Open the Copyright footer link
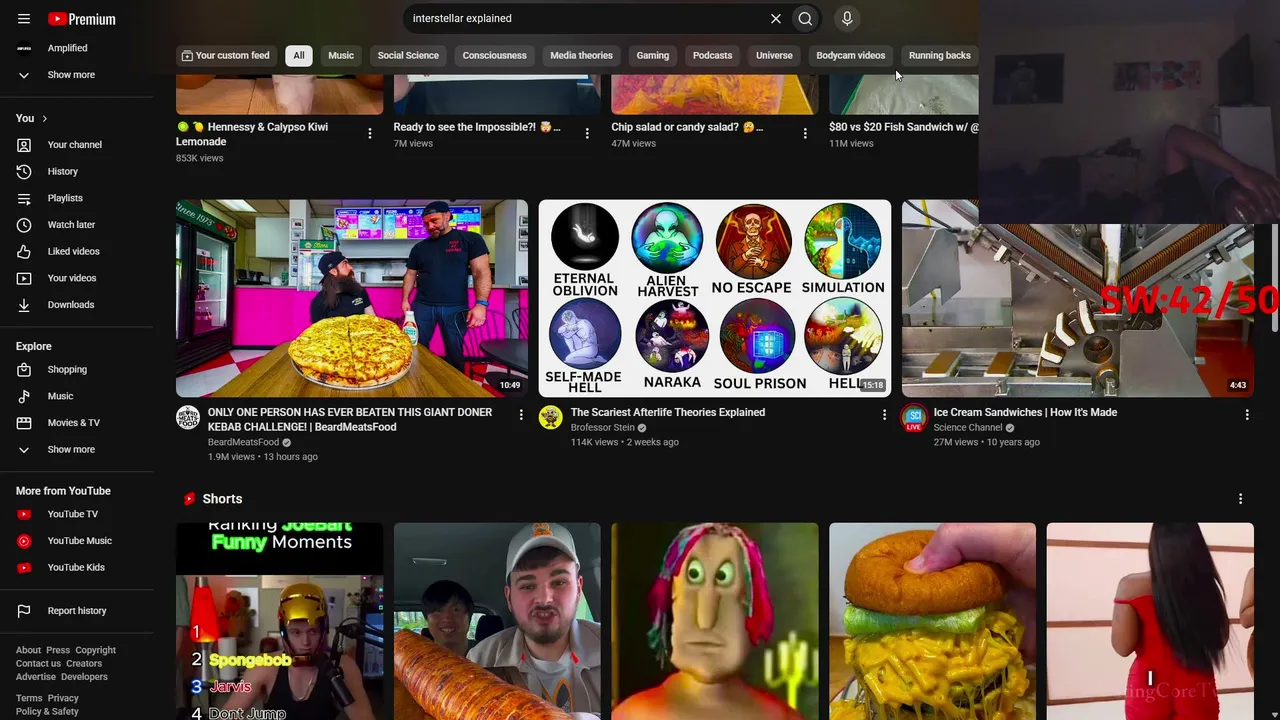This screenshot has width=1280, height=720. [96, 650]
